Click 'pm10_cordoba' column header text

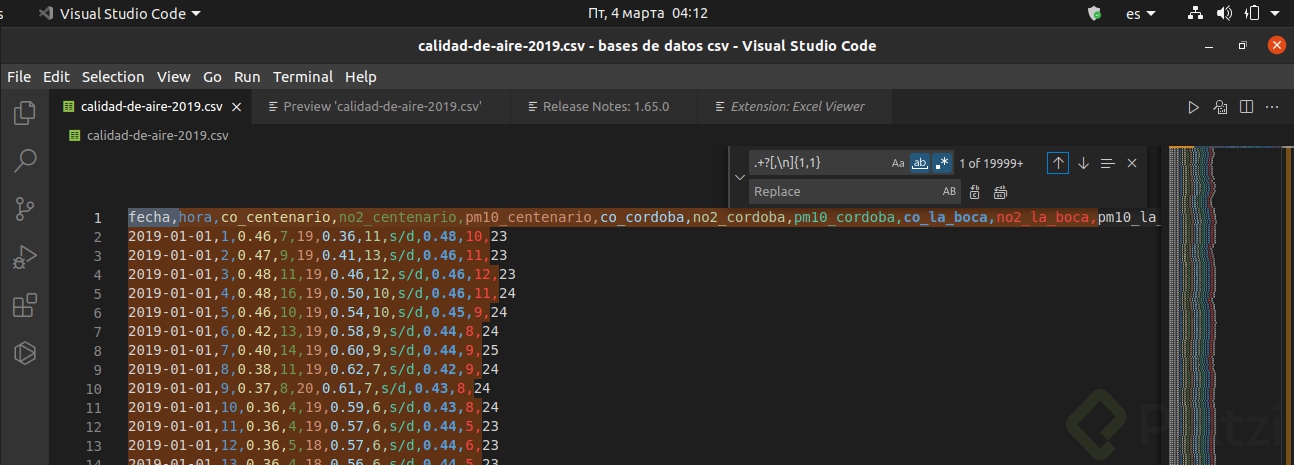(844, 218)
